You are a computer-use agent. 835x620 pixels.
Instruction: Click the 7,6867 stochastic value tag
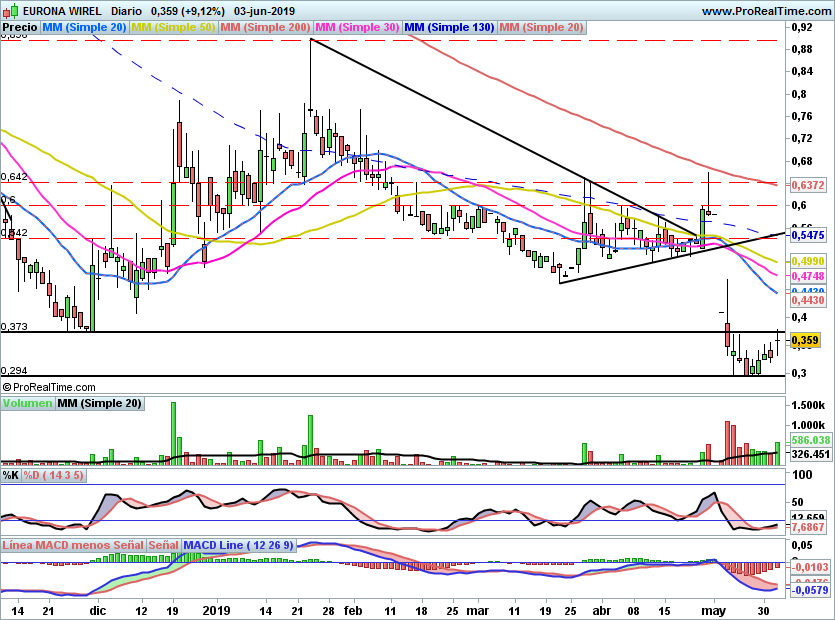808,527
